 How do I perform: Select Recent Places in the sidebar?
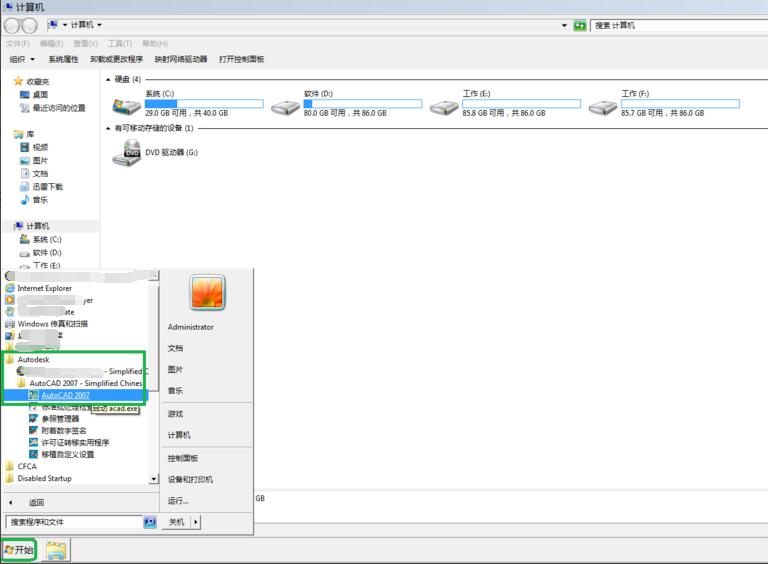[x=53, y=108]
